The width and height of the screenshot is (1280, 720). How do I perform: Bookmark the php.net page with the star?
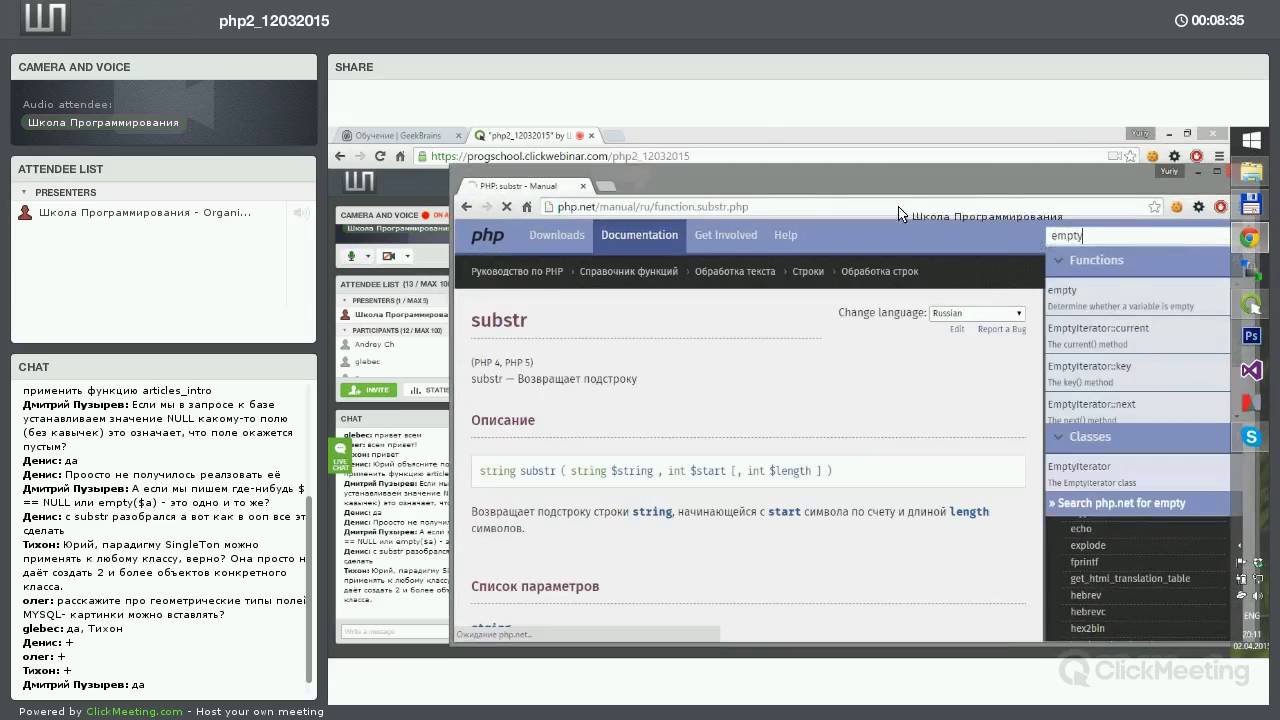[1155, 207]
